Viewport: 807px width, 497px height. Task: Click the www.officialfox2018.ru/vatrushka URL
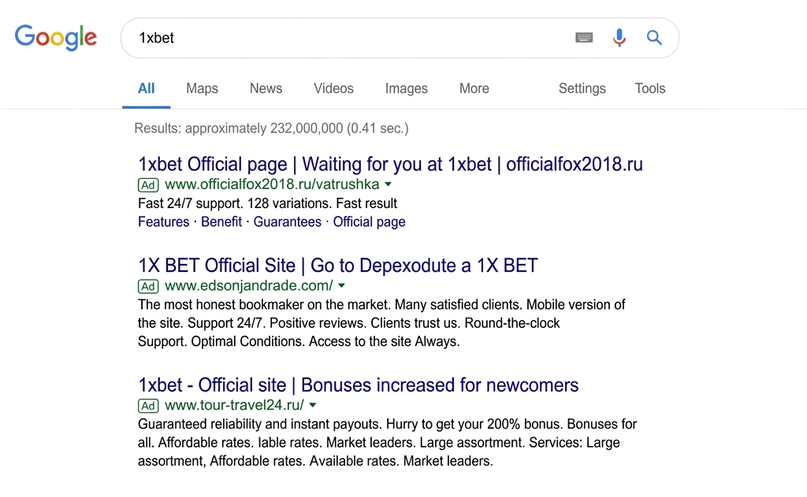coord(272,184)
